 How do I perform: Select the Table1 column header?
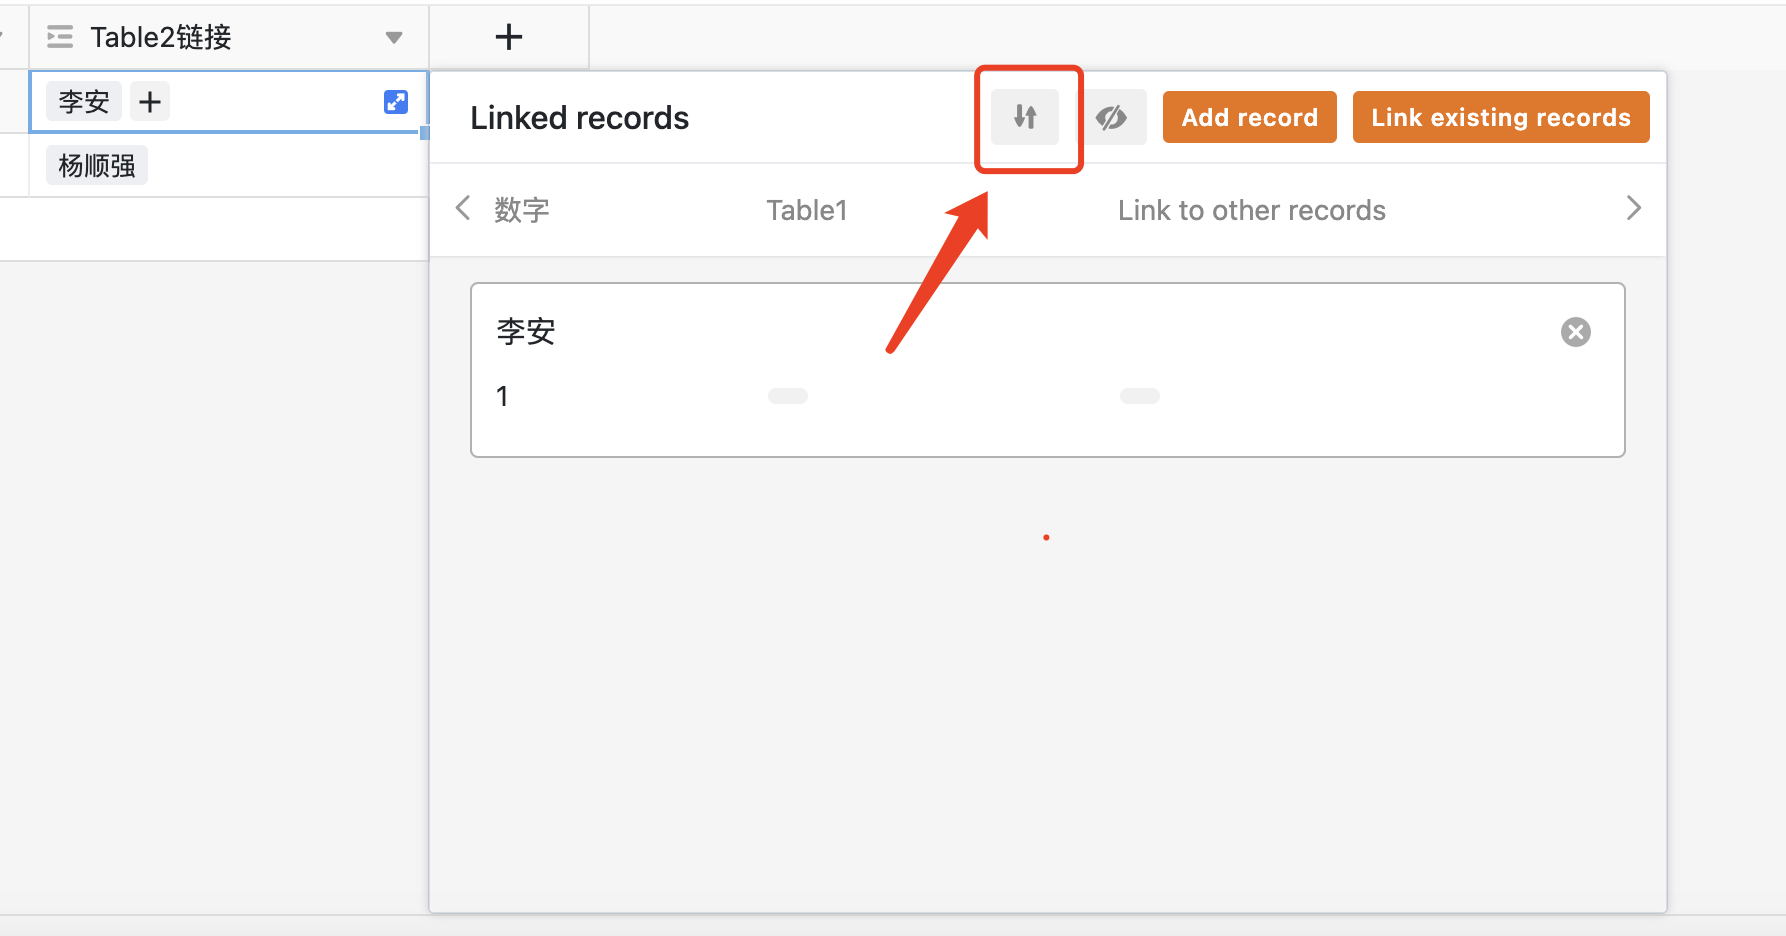point(807,210)
